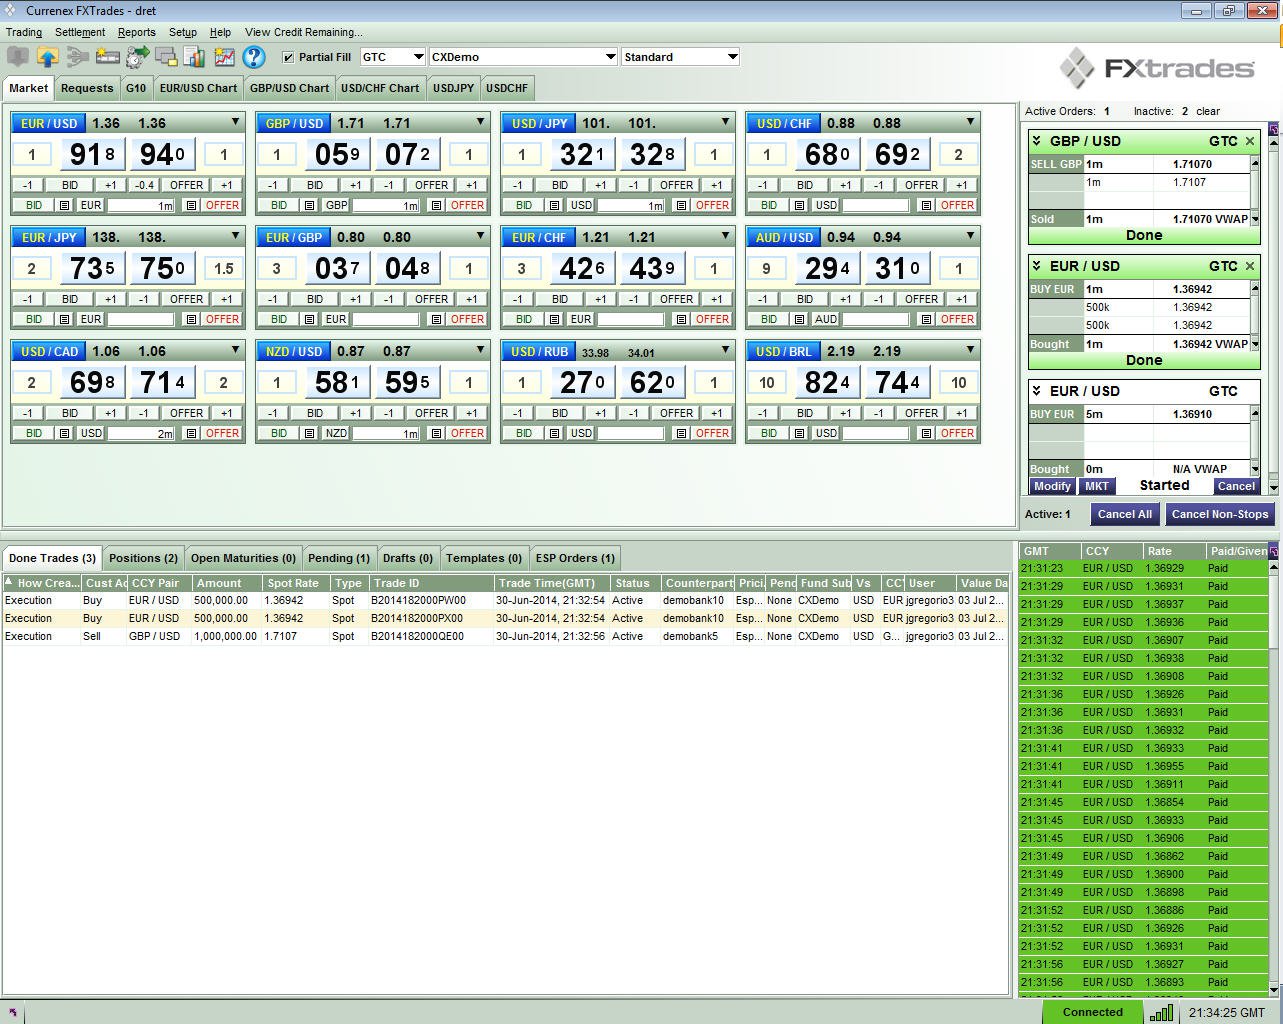1283x1024 pixels.
Task: Click list icon beside NZD/USD OFFER button
Action: [x=436, y=433]
